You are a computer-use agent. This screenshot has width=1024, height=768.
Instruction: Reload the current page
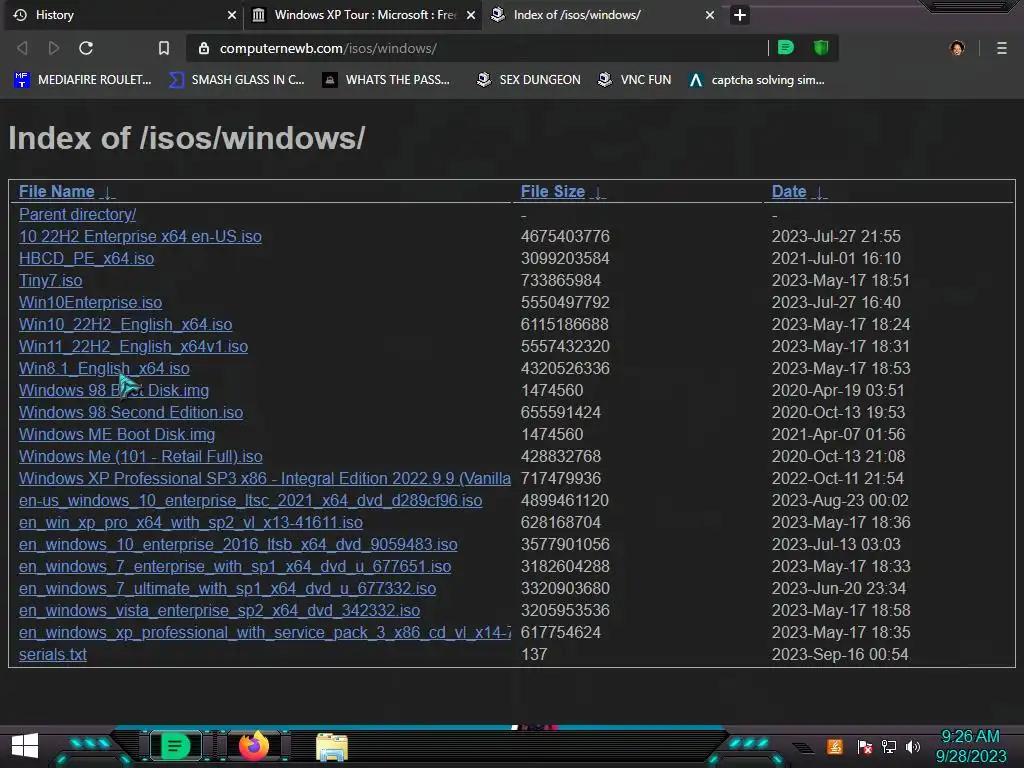(86, 48)
